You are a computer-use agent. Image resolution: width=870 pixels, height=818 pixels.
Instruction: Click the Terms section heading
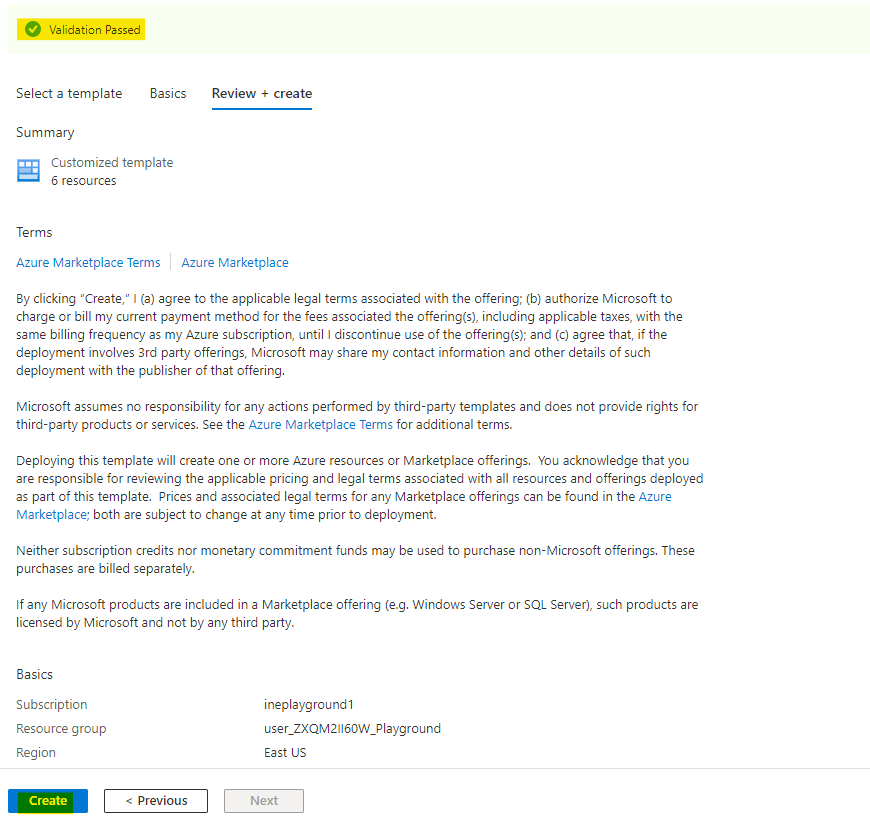34,232
